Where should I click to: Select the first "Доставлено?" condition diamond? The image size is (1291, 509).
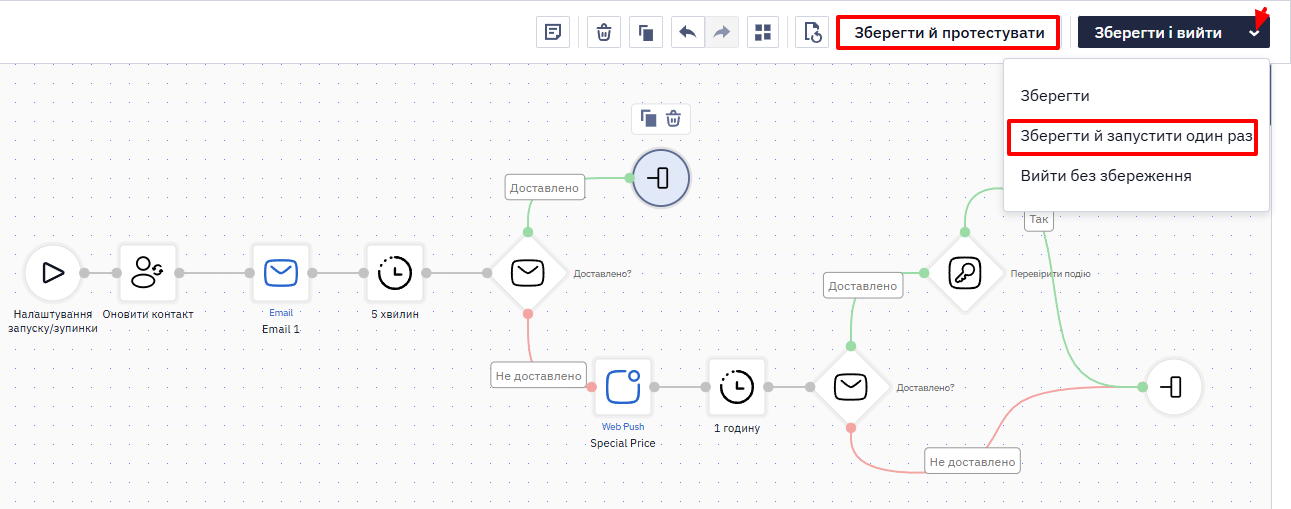tap(527, 272)
